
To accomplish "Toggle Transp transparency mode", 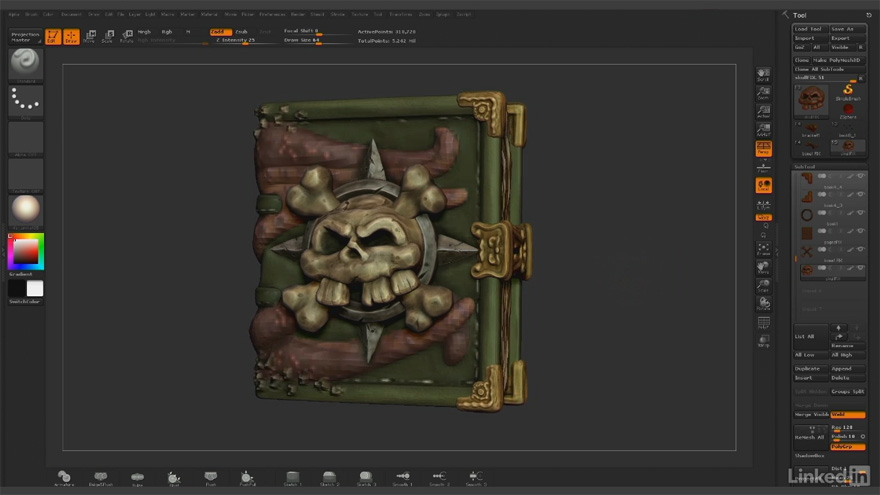I will [763, 341].
